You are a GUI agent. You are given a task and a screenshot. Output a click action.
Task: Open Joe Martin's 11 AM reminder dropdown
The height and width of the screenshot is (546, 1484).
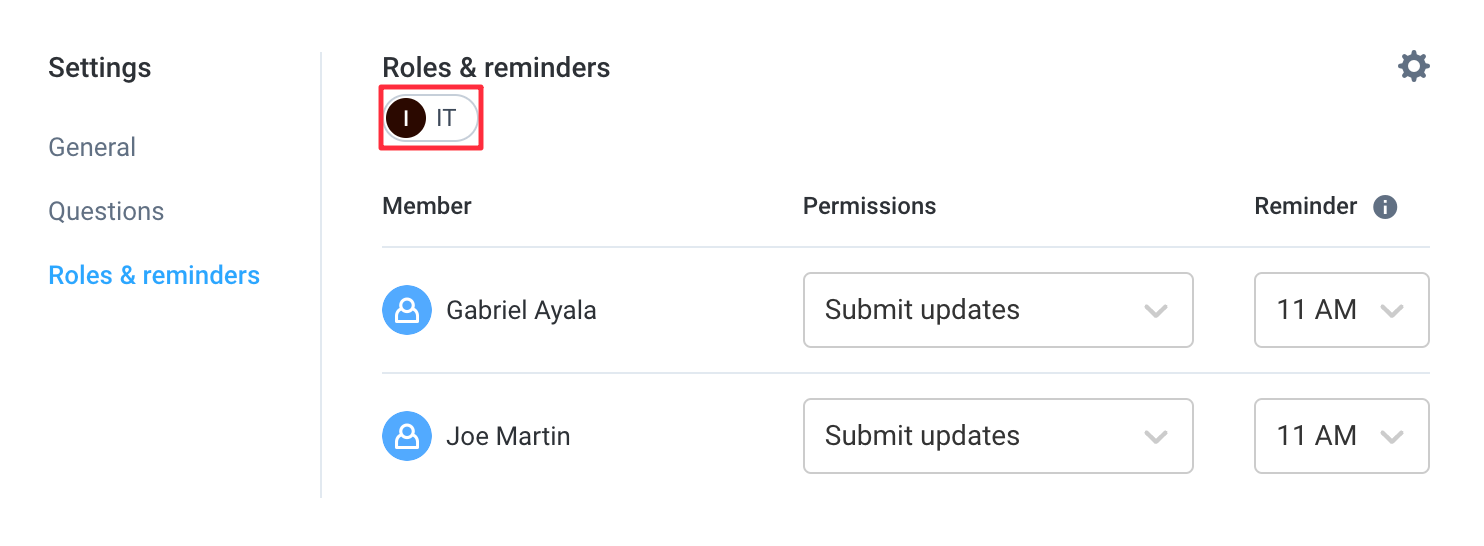point(1342,436)
